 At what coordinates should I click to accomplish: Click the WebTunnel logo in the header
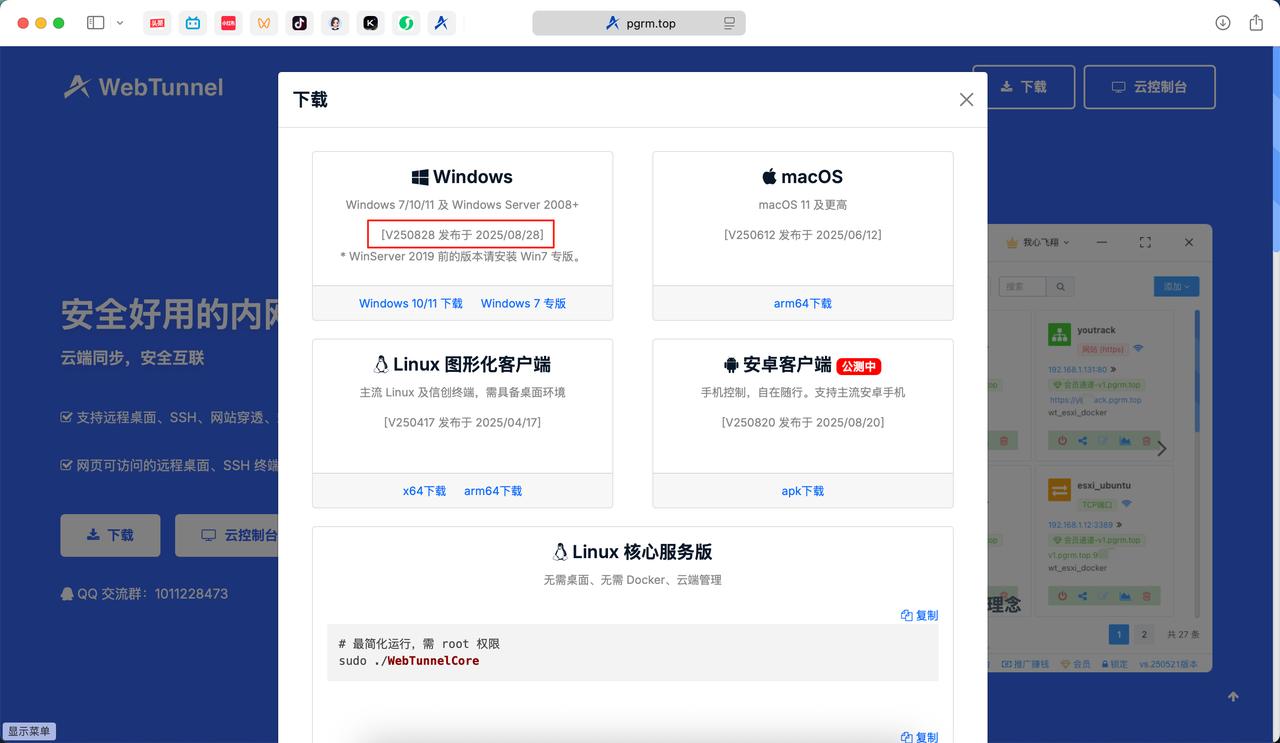click(x=143, y=87)
